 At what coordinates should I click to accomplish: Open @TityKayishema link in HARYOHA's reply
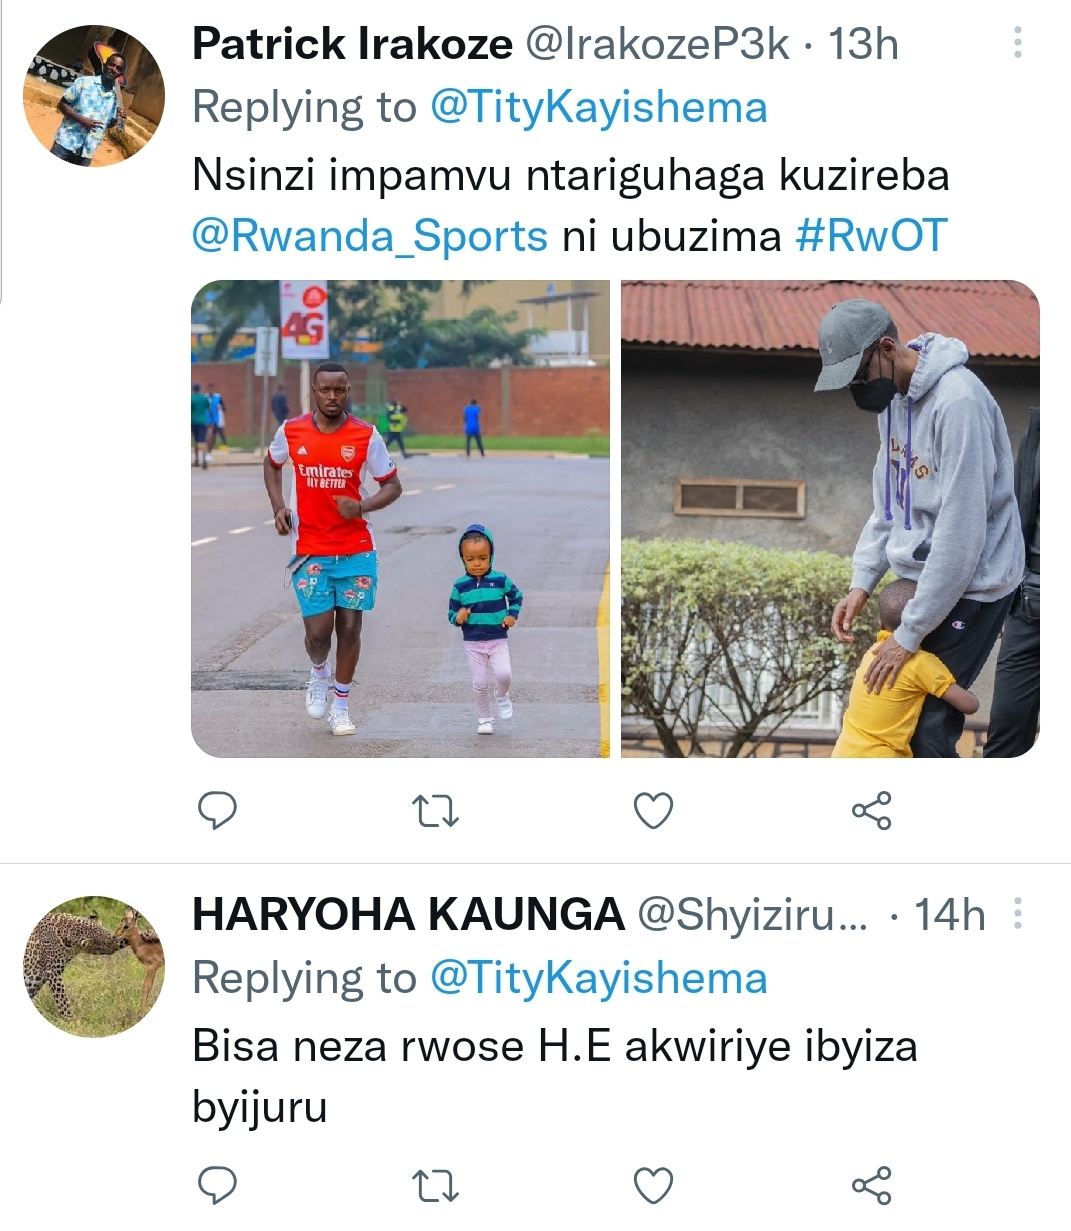tap(598, 978)
